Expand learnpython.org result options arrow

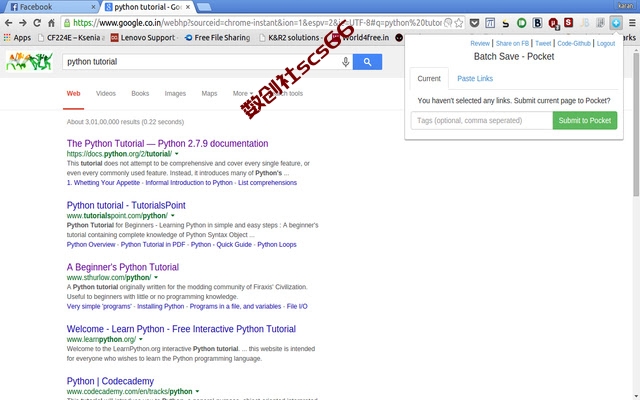141,339
